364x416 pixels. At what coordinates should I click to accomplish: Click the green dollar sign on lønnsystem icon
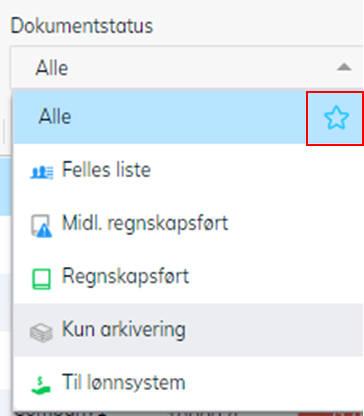[40, 380]
